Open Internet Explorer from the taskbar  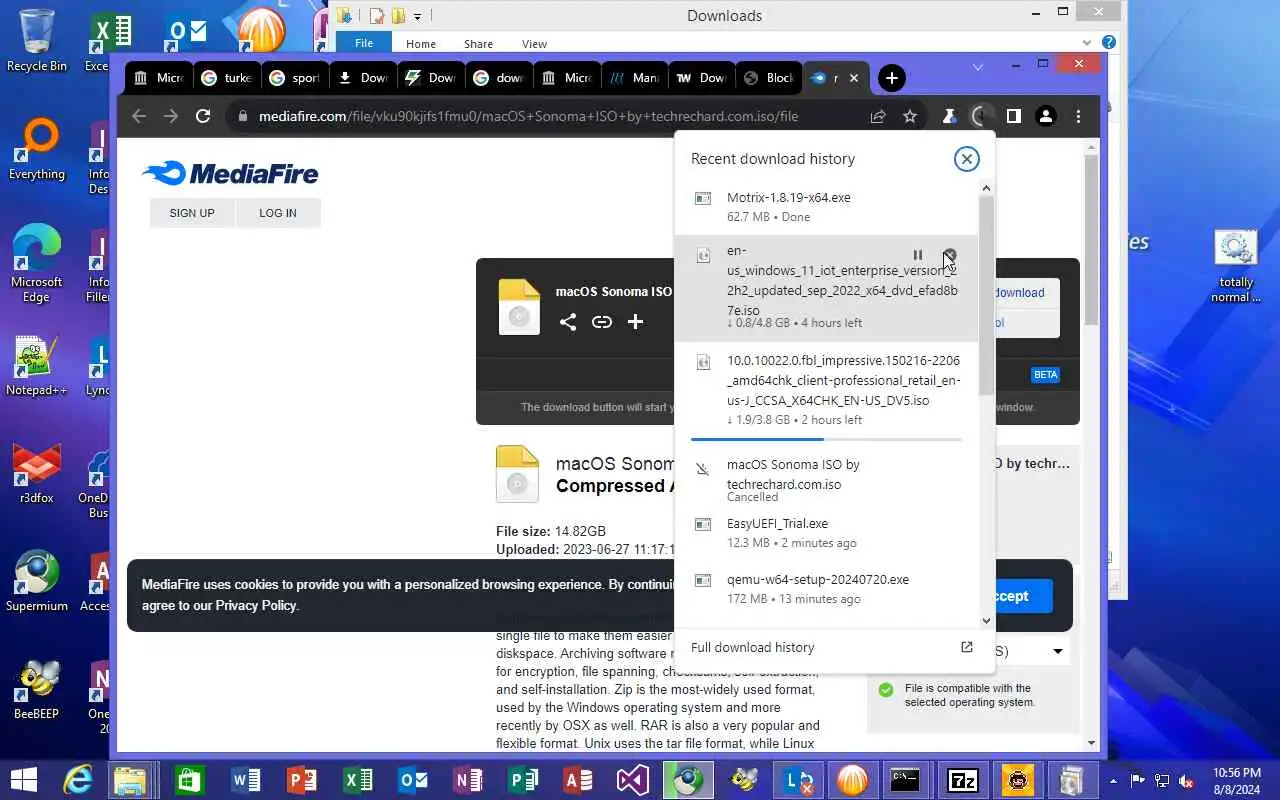(77, 779)
